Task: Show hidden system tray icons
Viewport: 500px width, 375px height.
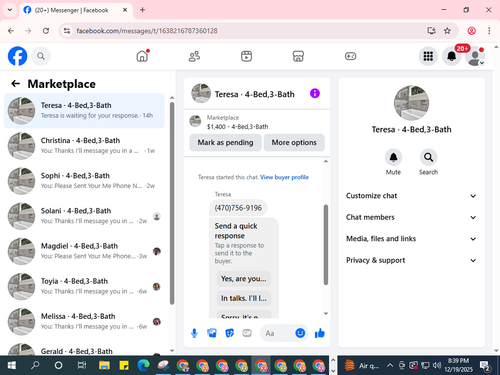Action: 390,366
